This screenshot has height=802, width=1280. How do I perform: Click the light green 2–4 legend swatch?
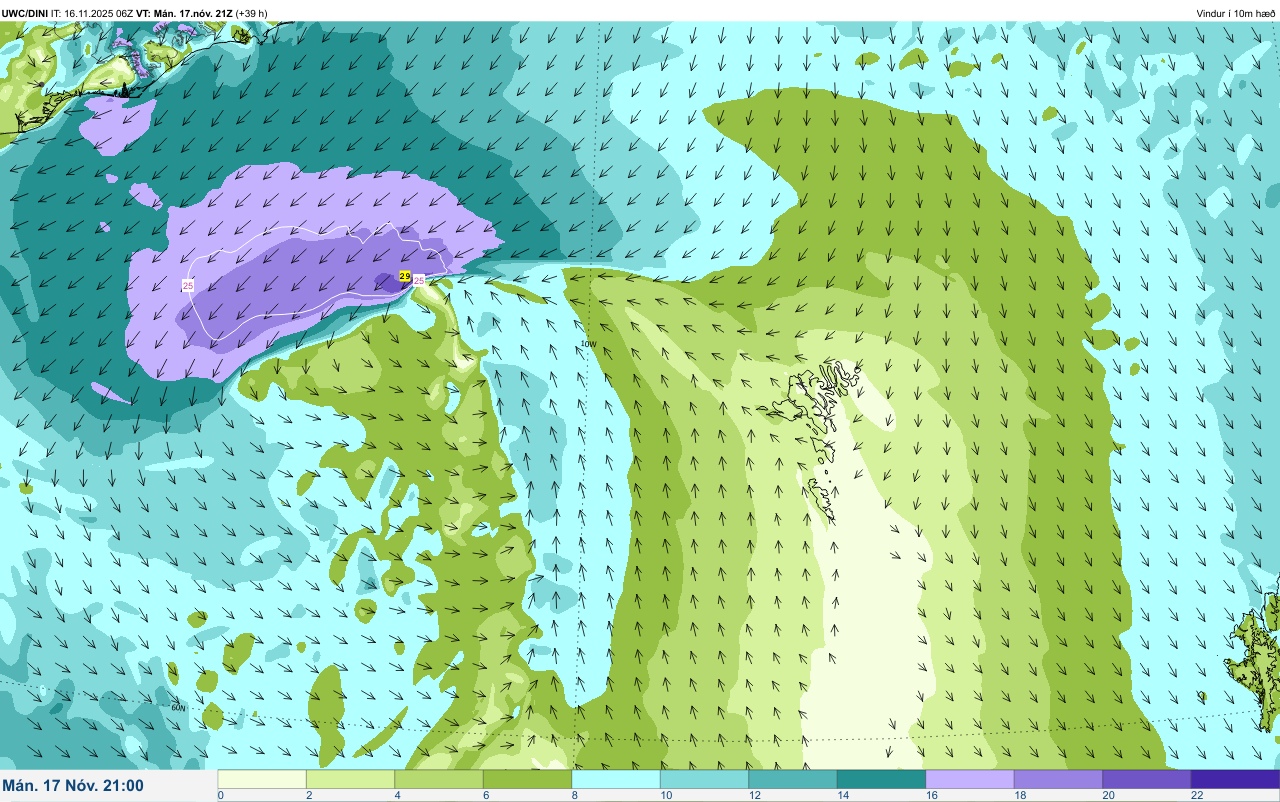[350, 779]
